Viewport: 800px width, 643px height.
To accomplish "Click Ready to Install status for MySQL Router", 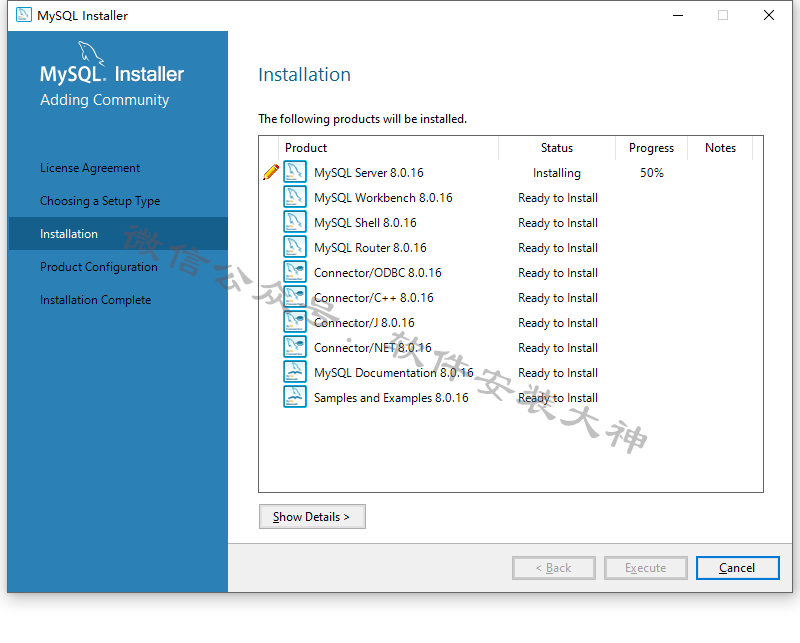I will [x=558, y=248].
